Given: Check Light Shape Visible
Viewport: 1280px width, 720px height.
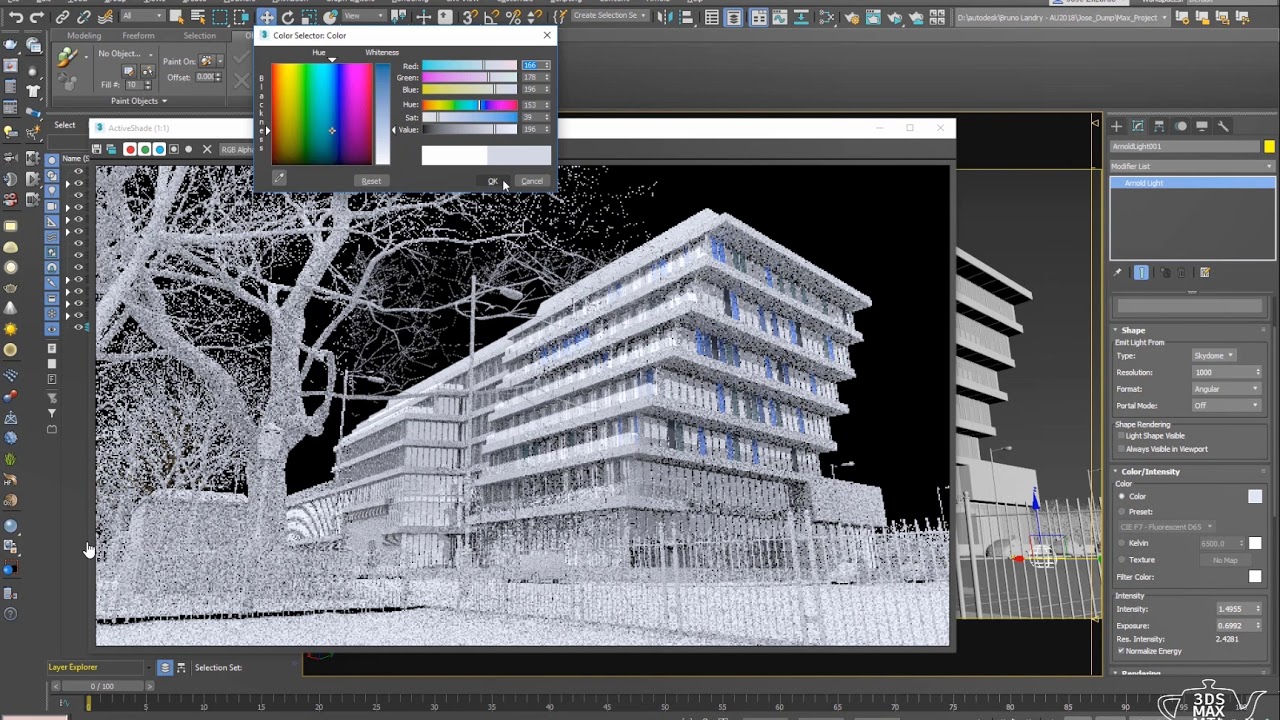Looking at the screenshot, I should tap(1120, 436).
